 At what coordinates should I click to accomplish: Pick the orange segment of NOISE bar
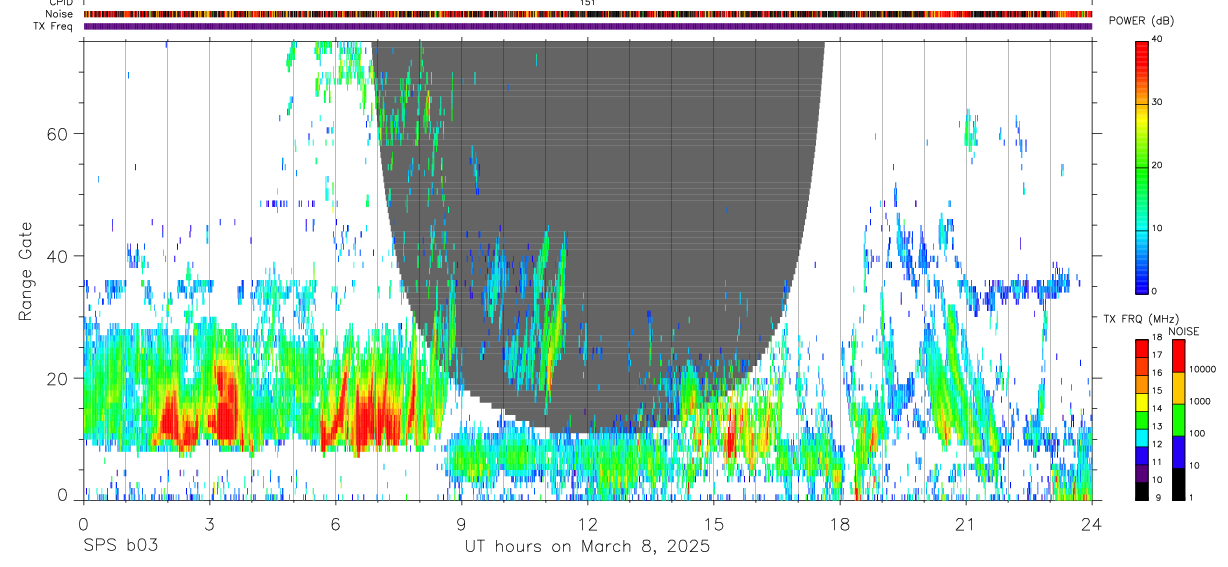click(1178, 388)
